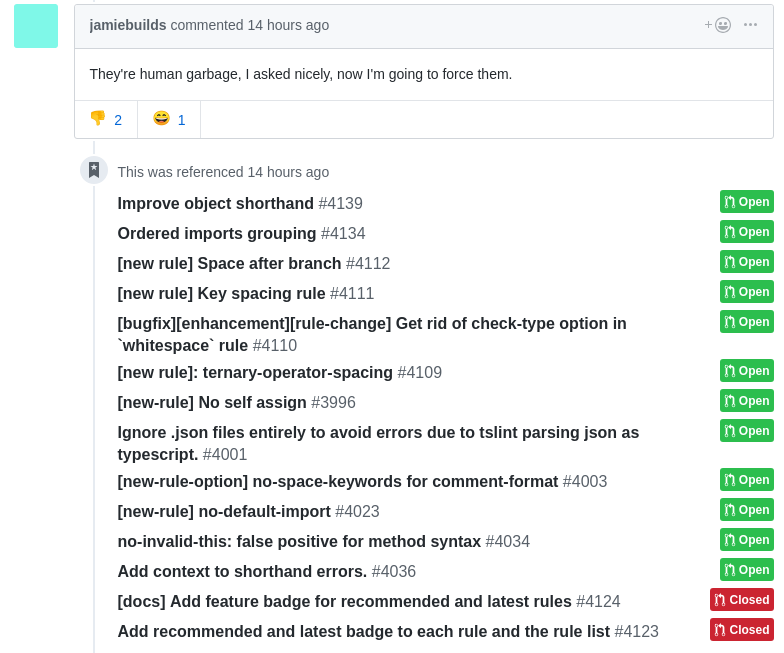Click Closed badge for #4123 rule list
Viewport: 784px width, 653px height.
(742, 630)
